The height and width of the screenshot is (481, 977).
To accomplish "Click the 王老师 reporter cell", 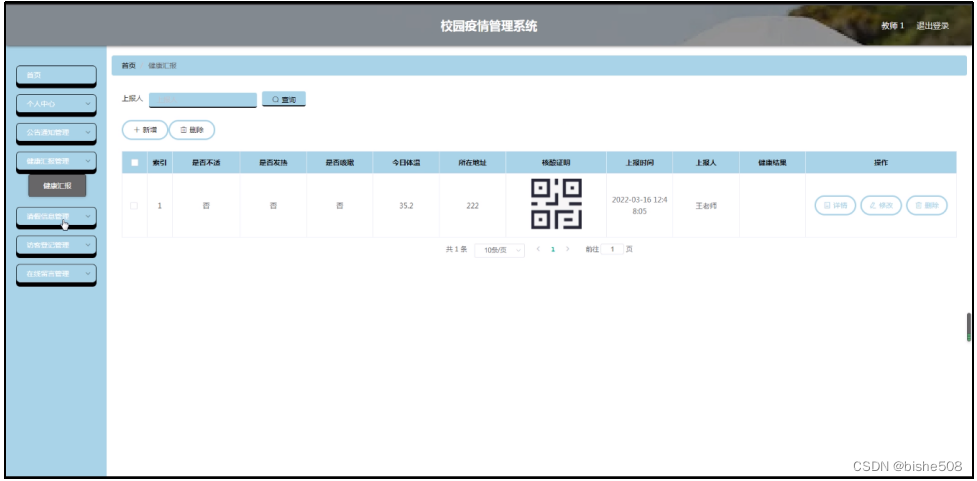I will point(706,206).
